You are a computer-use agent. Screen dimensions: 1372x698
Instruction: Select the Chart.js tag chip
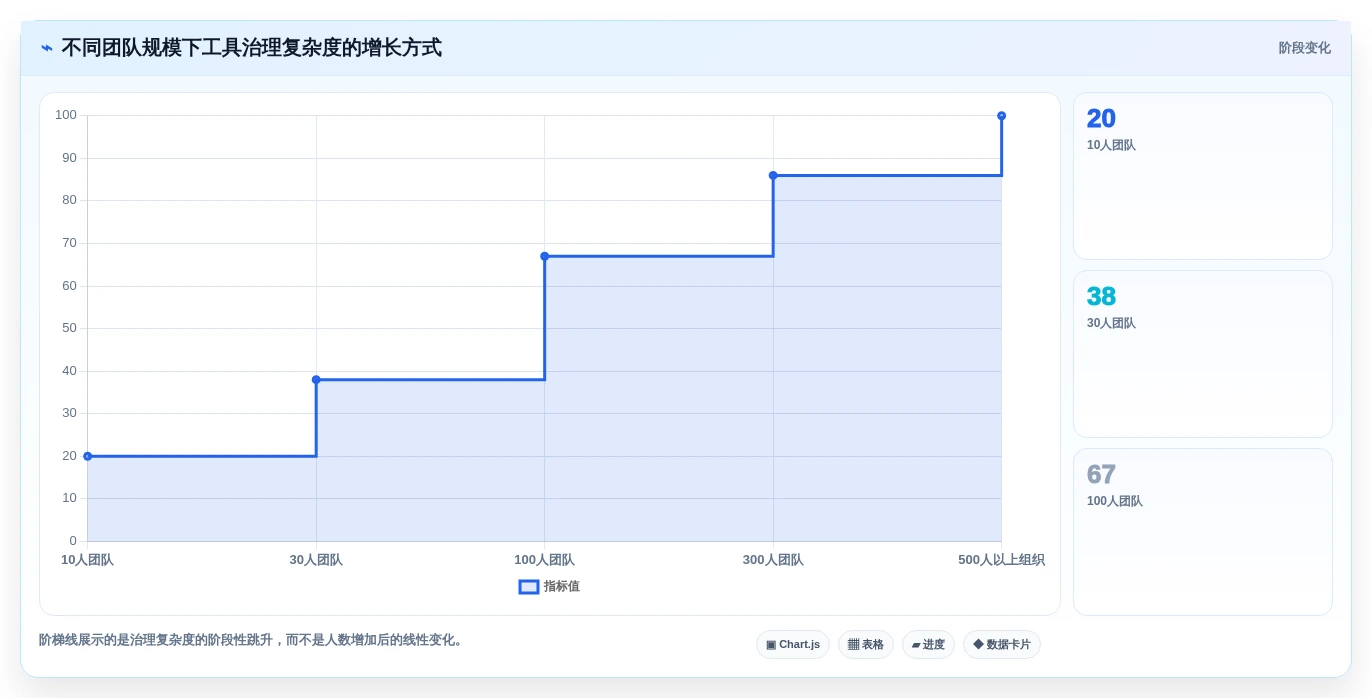pos(793,645)
